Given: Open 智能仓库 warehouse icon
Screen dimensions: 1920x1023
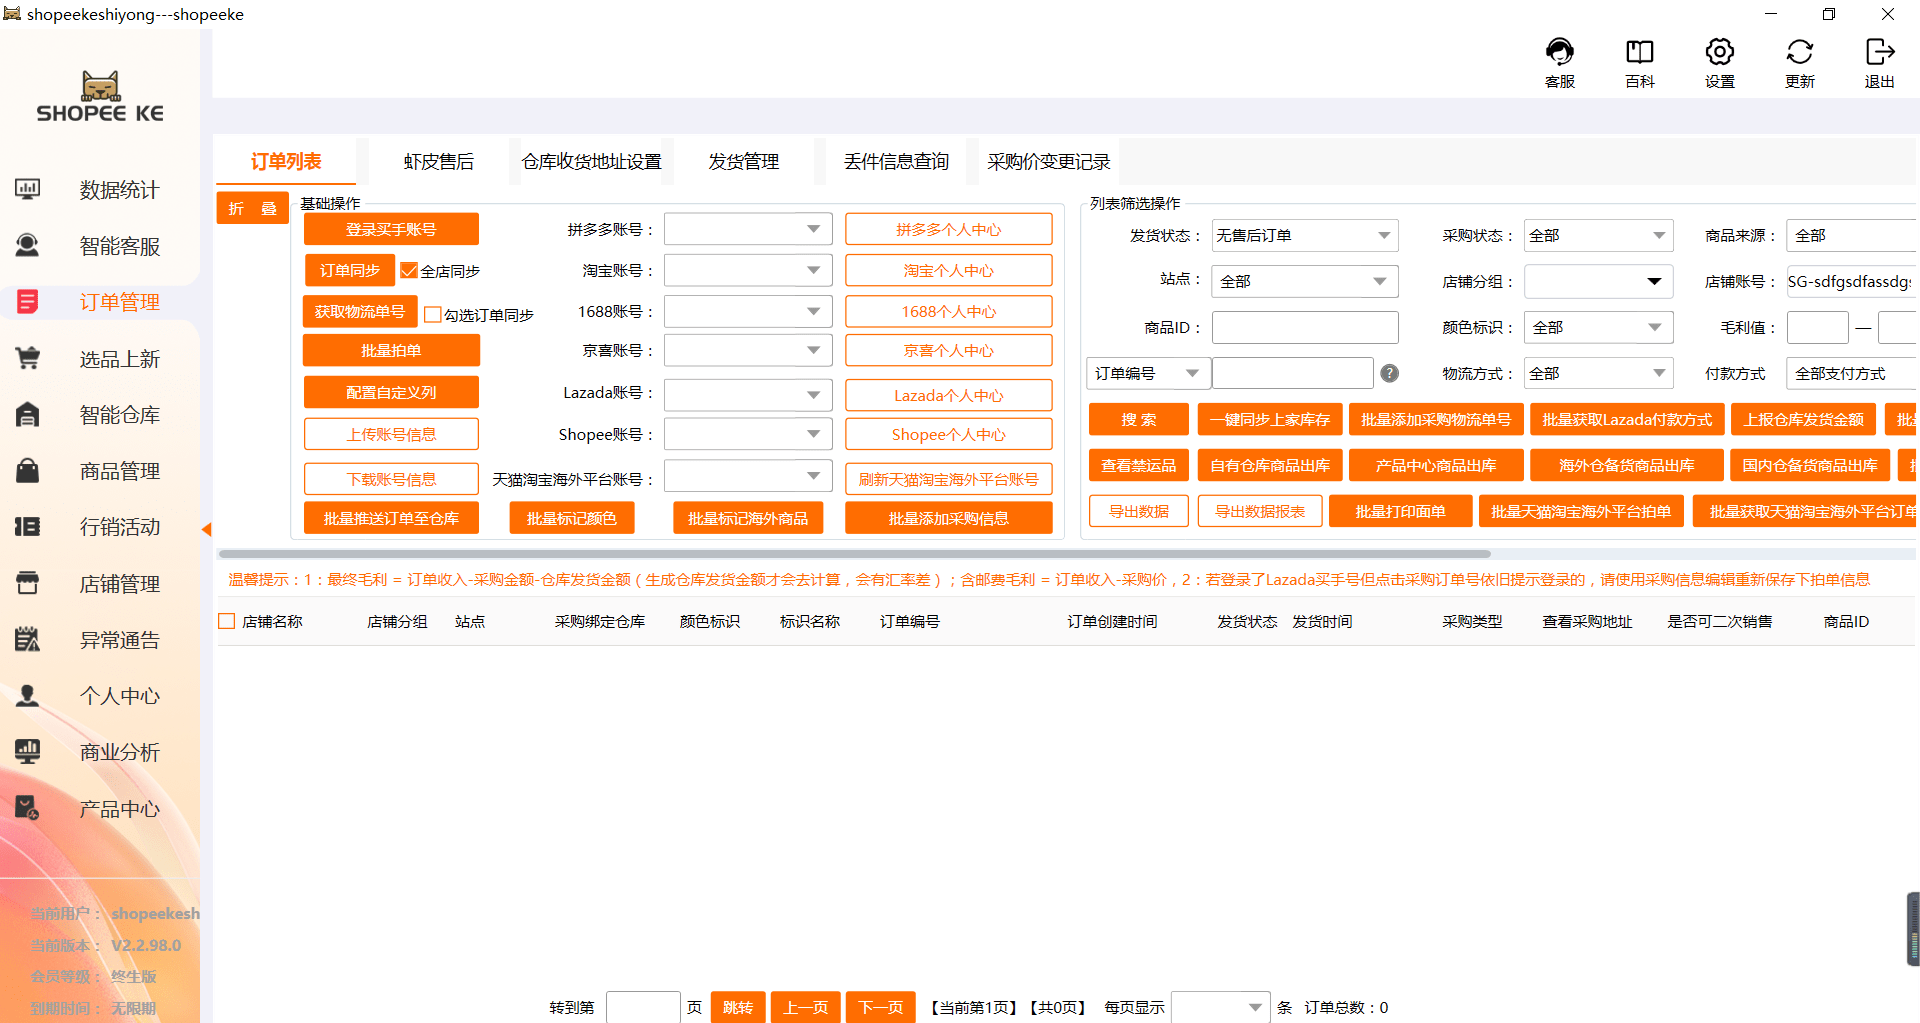Looking at the screenshot, I should coord(28,414).
